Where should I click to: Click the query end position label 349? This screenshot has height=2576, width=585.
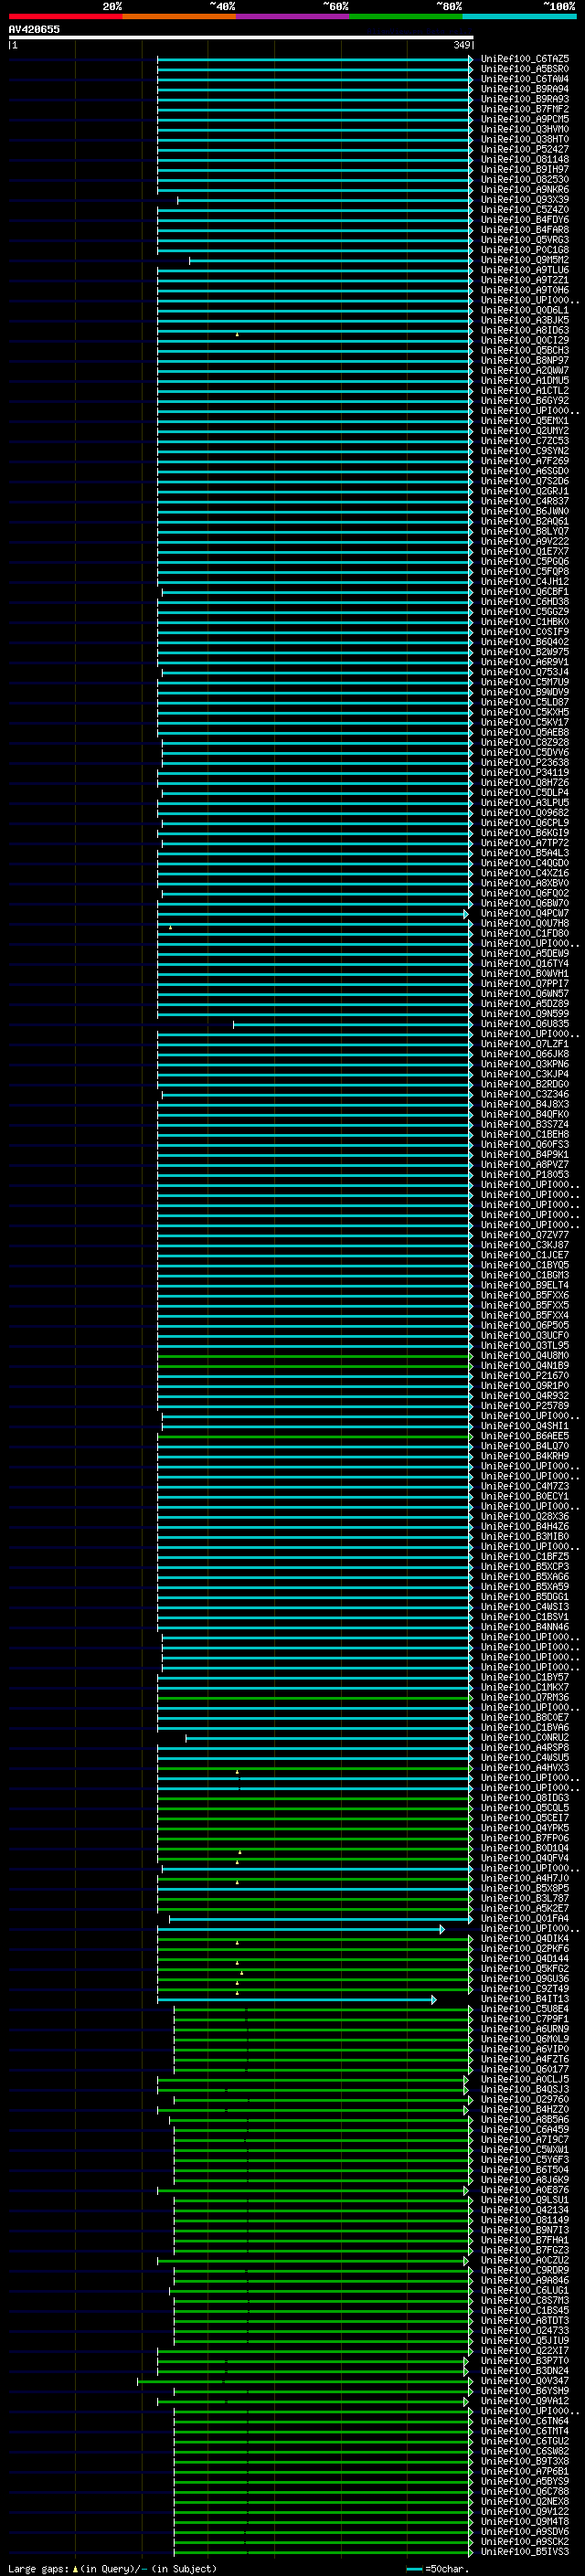click(461, 45)
